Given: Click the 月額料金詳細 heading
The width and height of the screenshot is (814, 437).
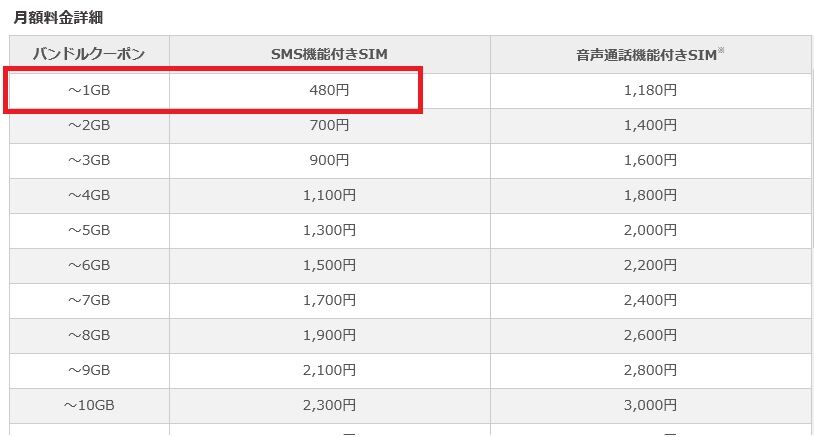Looking at the screenshot, I should pos(58,17).
